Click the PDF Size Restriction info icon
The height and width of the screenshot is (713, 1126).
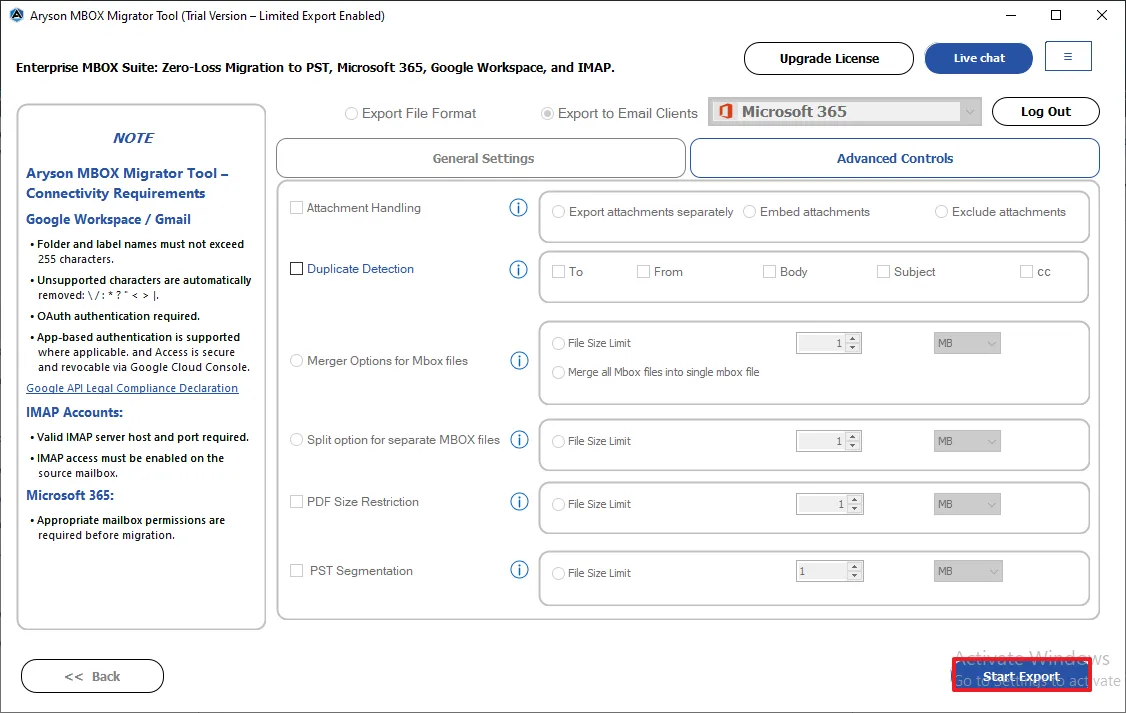tap(519, 501)
